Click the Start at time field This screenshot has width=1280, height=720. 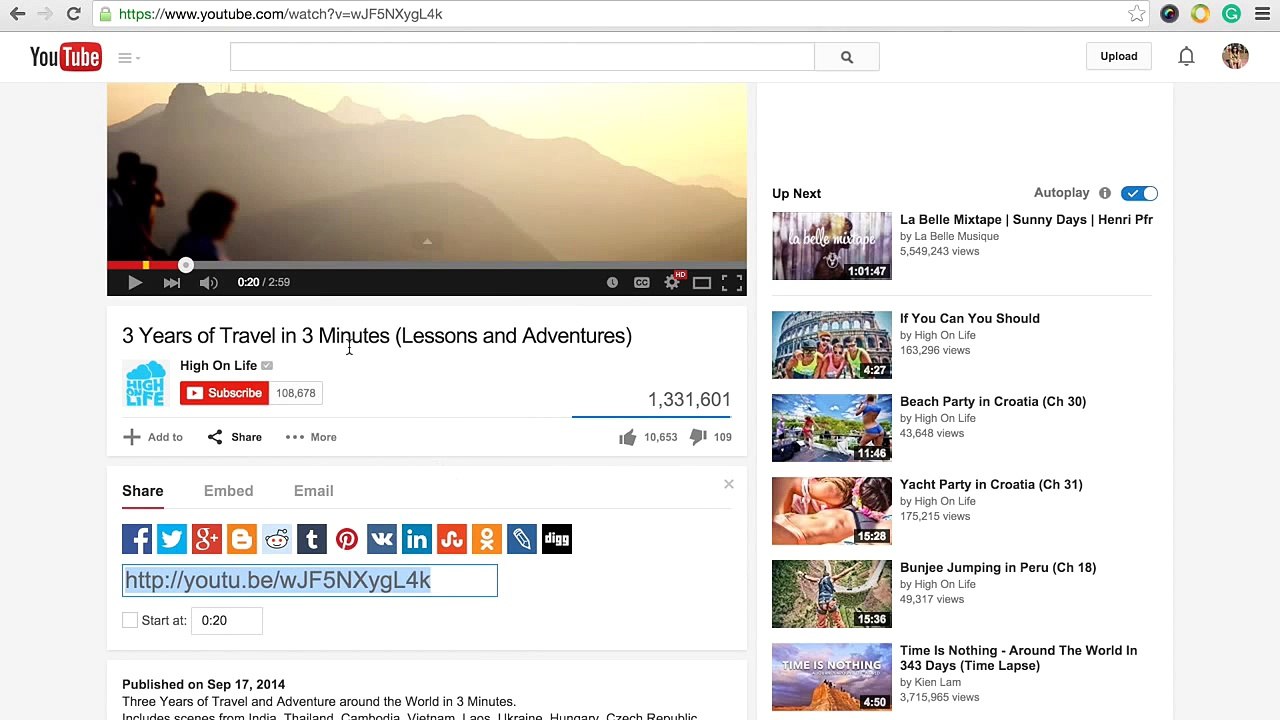point(227,621)
